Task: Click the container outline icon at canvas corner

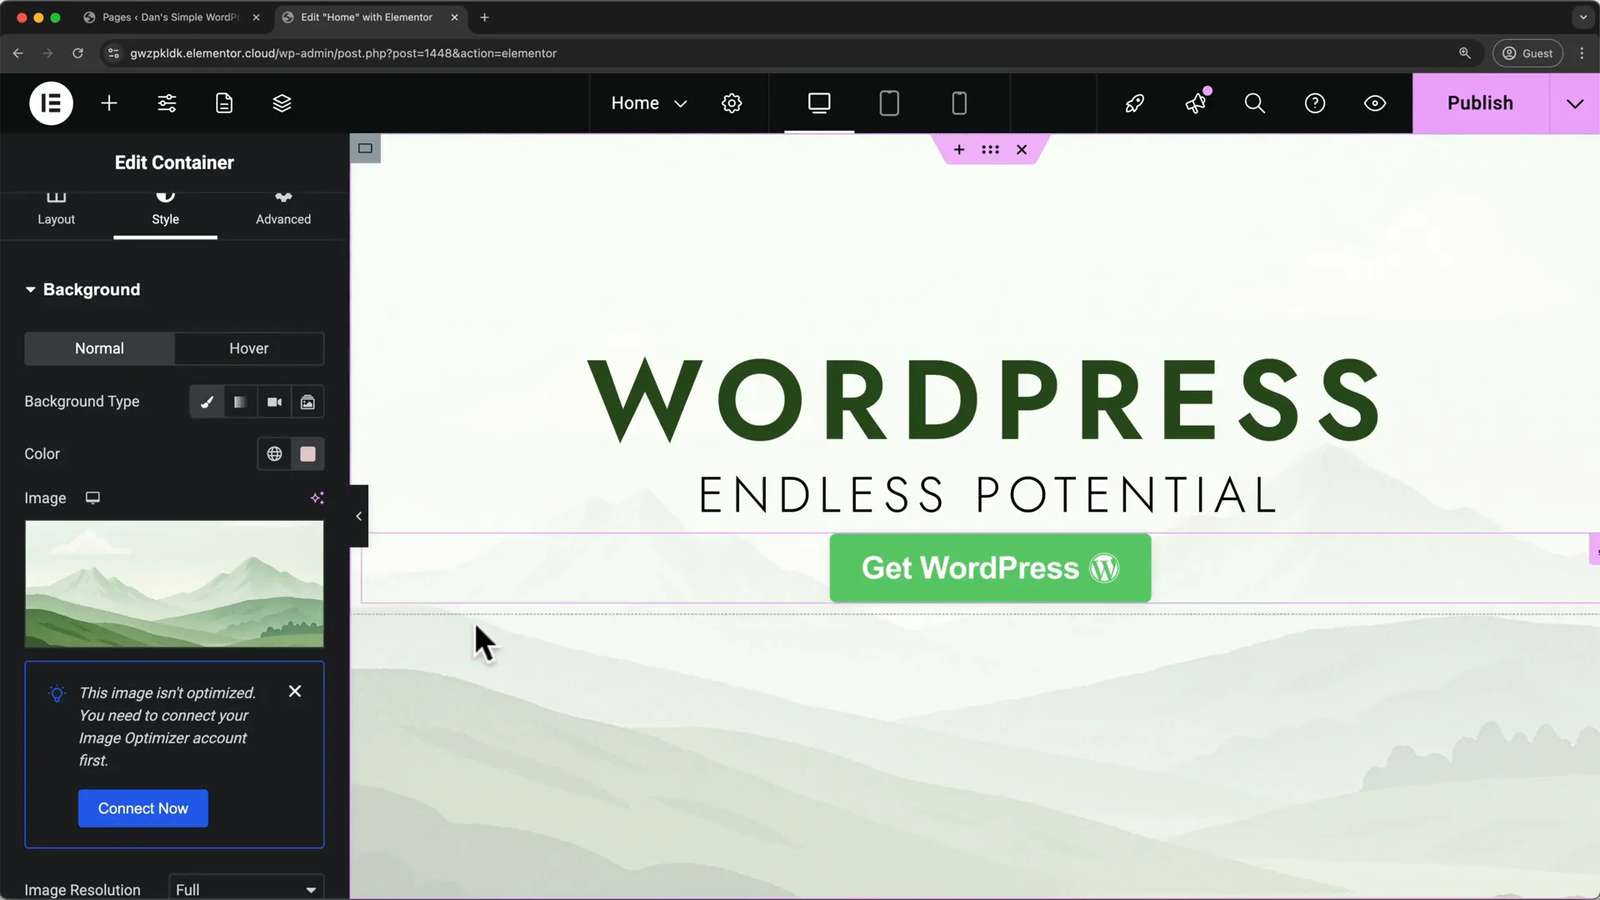Action: coord(365,149)
